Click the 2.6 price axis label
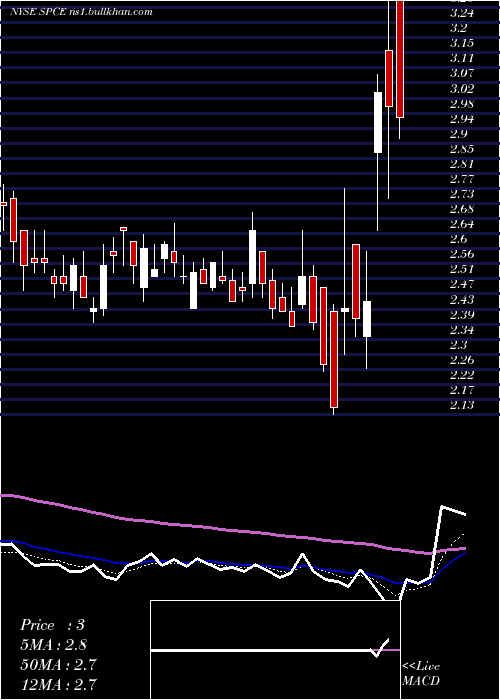This screenshot has height=700, width=500. 458,239
